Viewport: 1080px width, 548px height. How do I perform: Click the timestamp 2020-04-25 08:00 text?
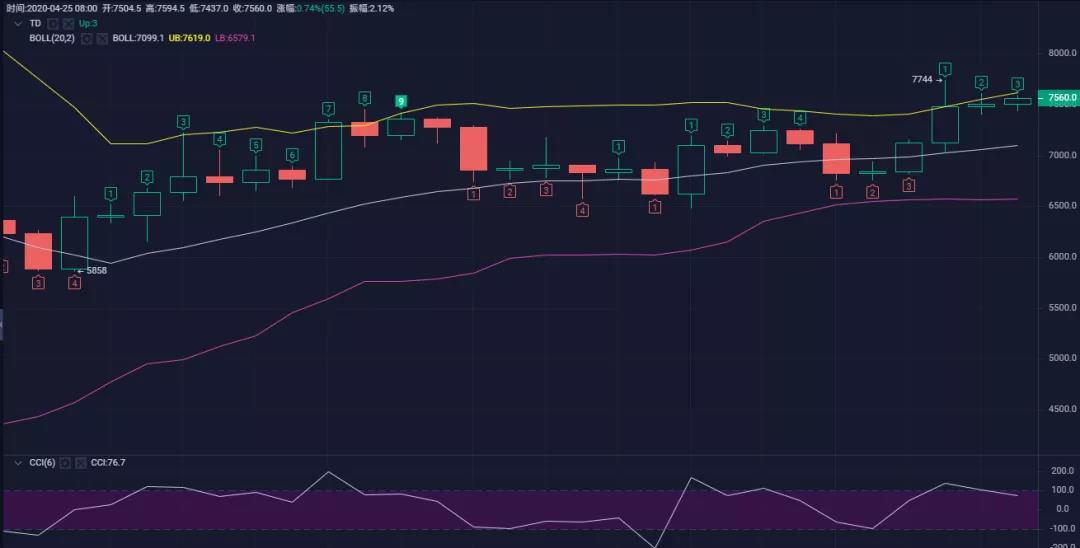pos(61,9)
